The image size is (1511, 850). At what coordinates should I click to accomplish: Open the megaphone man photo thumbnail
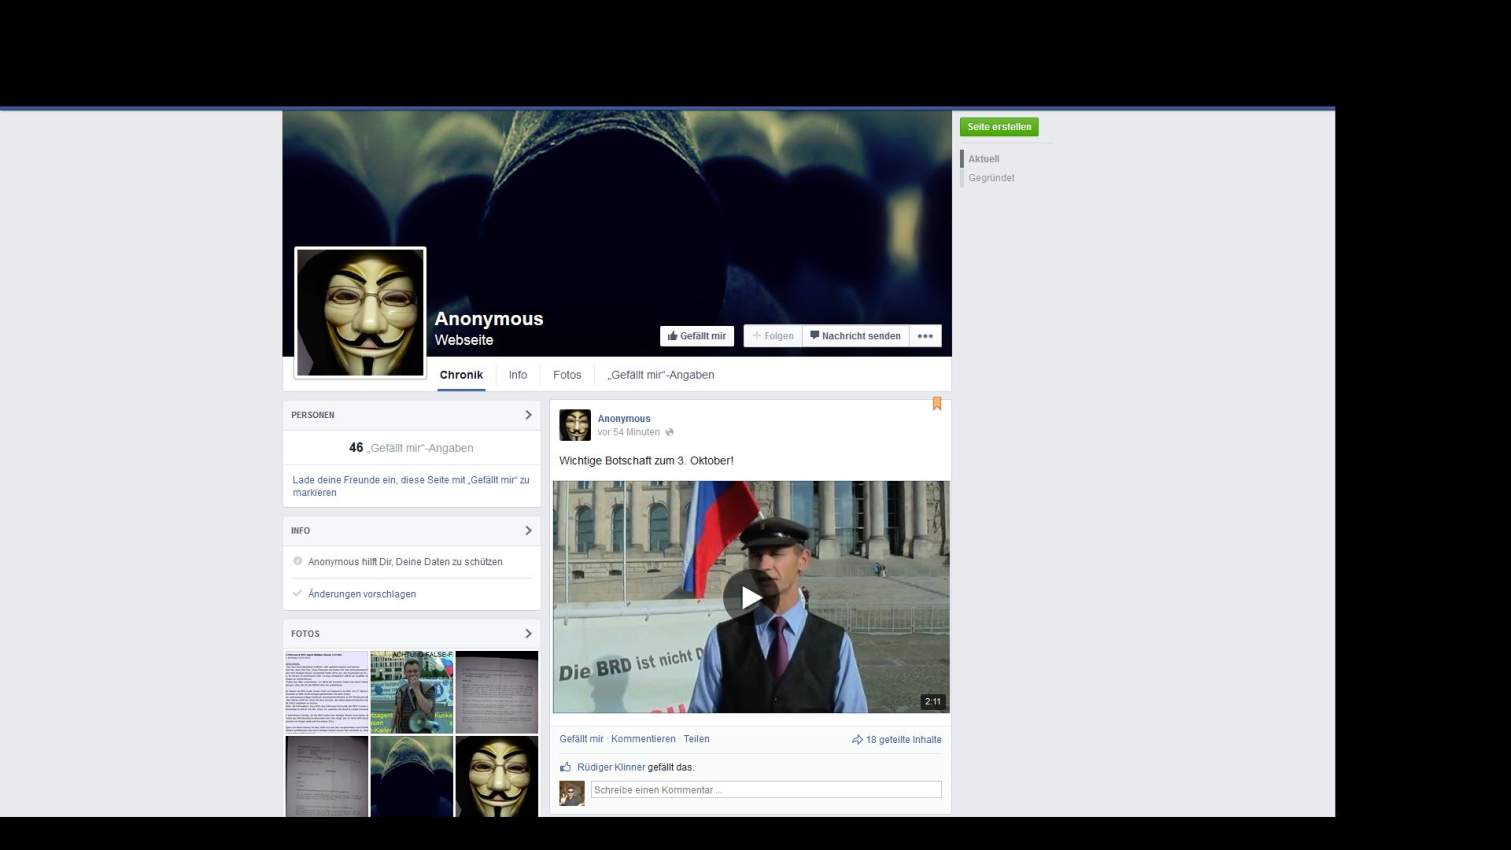[x=412, y=692]
